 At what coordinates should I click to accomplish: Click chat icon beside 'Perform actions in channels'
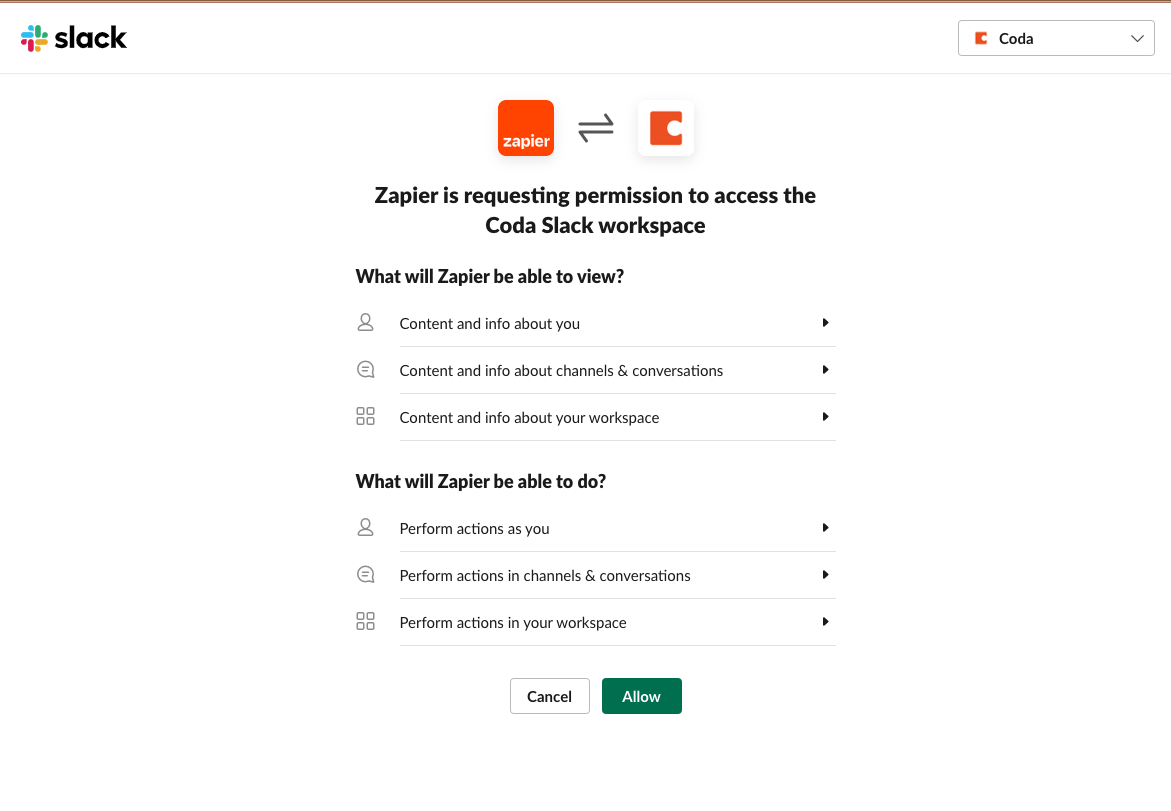click(365, 575)
